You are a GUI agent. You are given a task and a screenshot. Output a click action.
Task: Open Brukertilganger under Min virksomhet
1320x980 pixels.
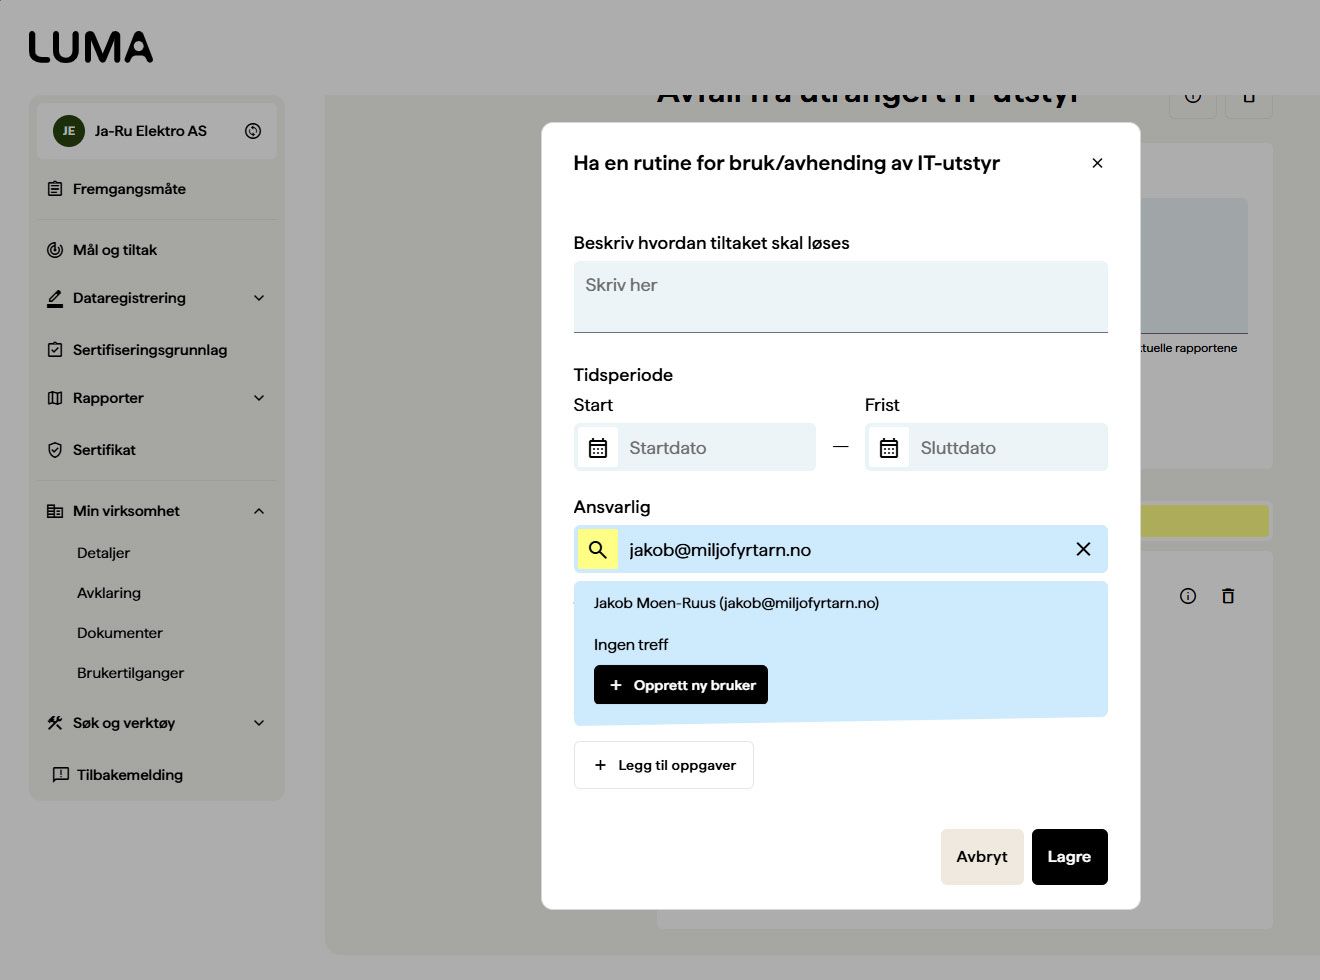(x=130, y=673)
